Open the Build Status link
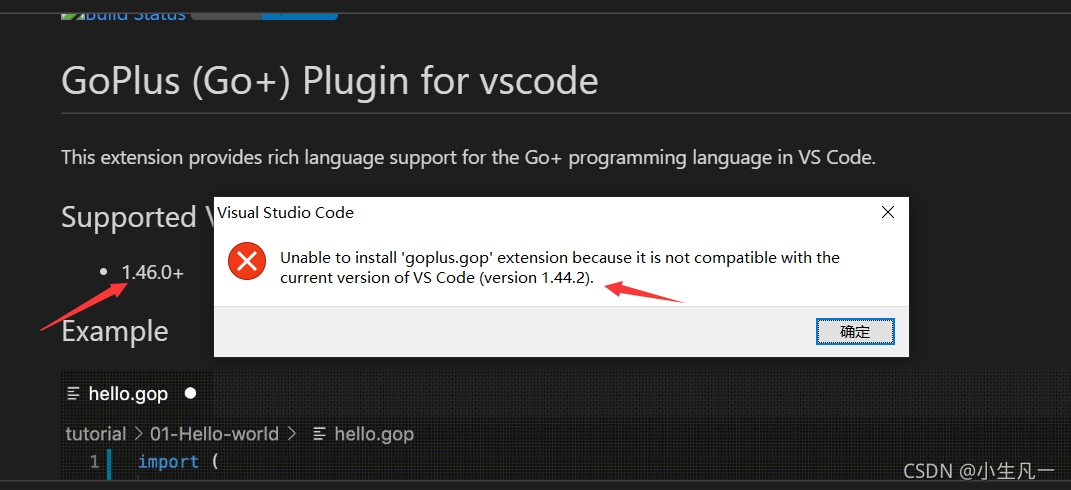Image resolution: width=1071 pixels, height=490 pixels. [x=135, y=14]
